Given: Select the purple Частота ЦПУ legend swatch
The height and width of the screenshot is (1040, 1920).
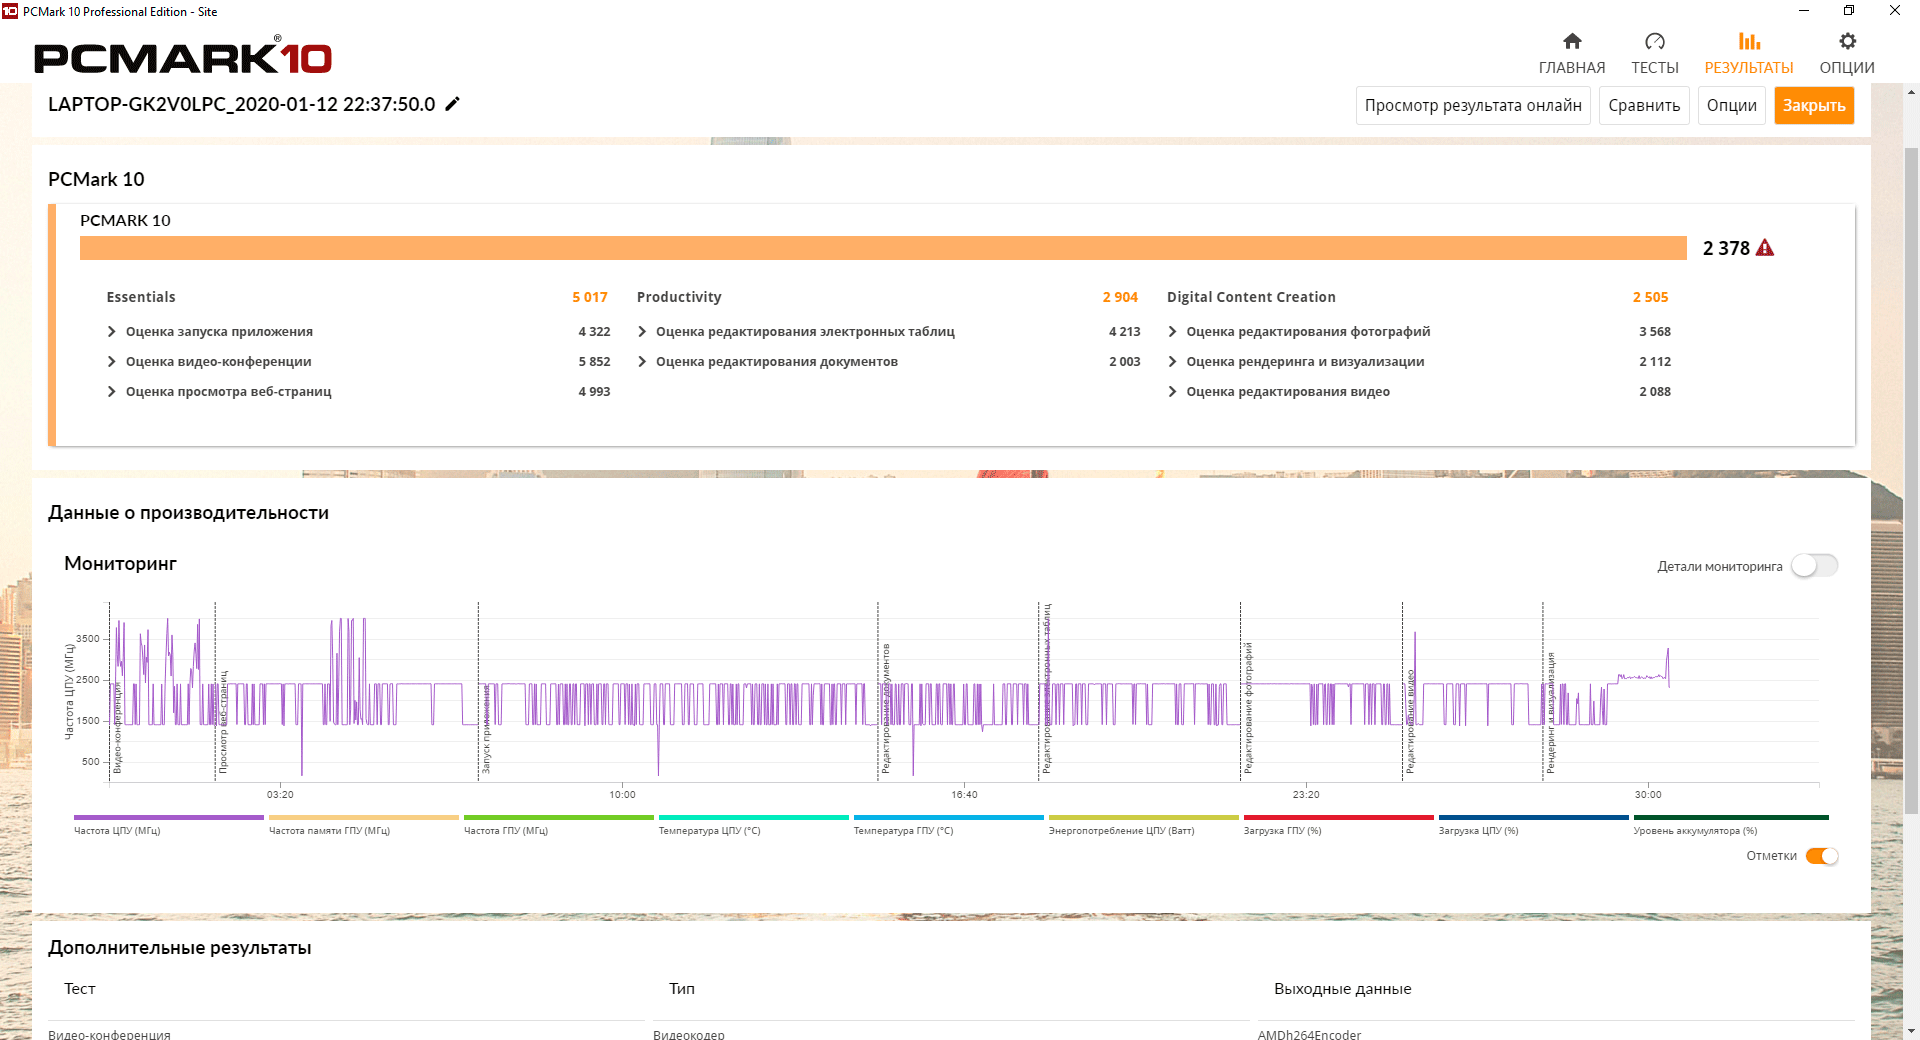Looking at the screenshot, I should tap(168, 818).
